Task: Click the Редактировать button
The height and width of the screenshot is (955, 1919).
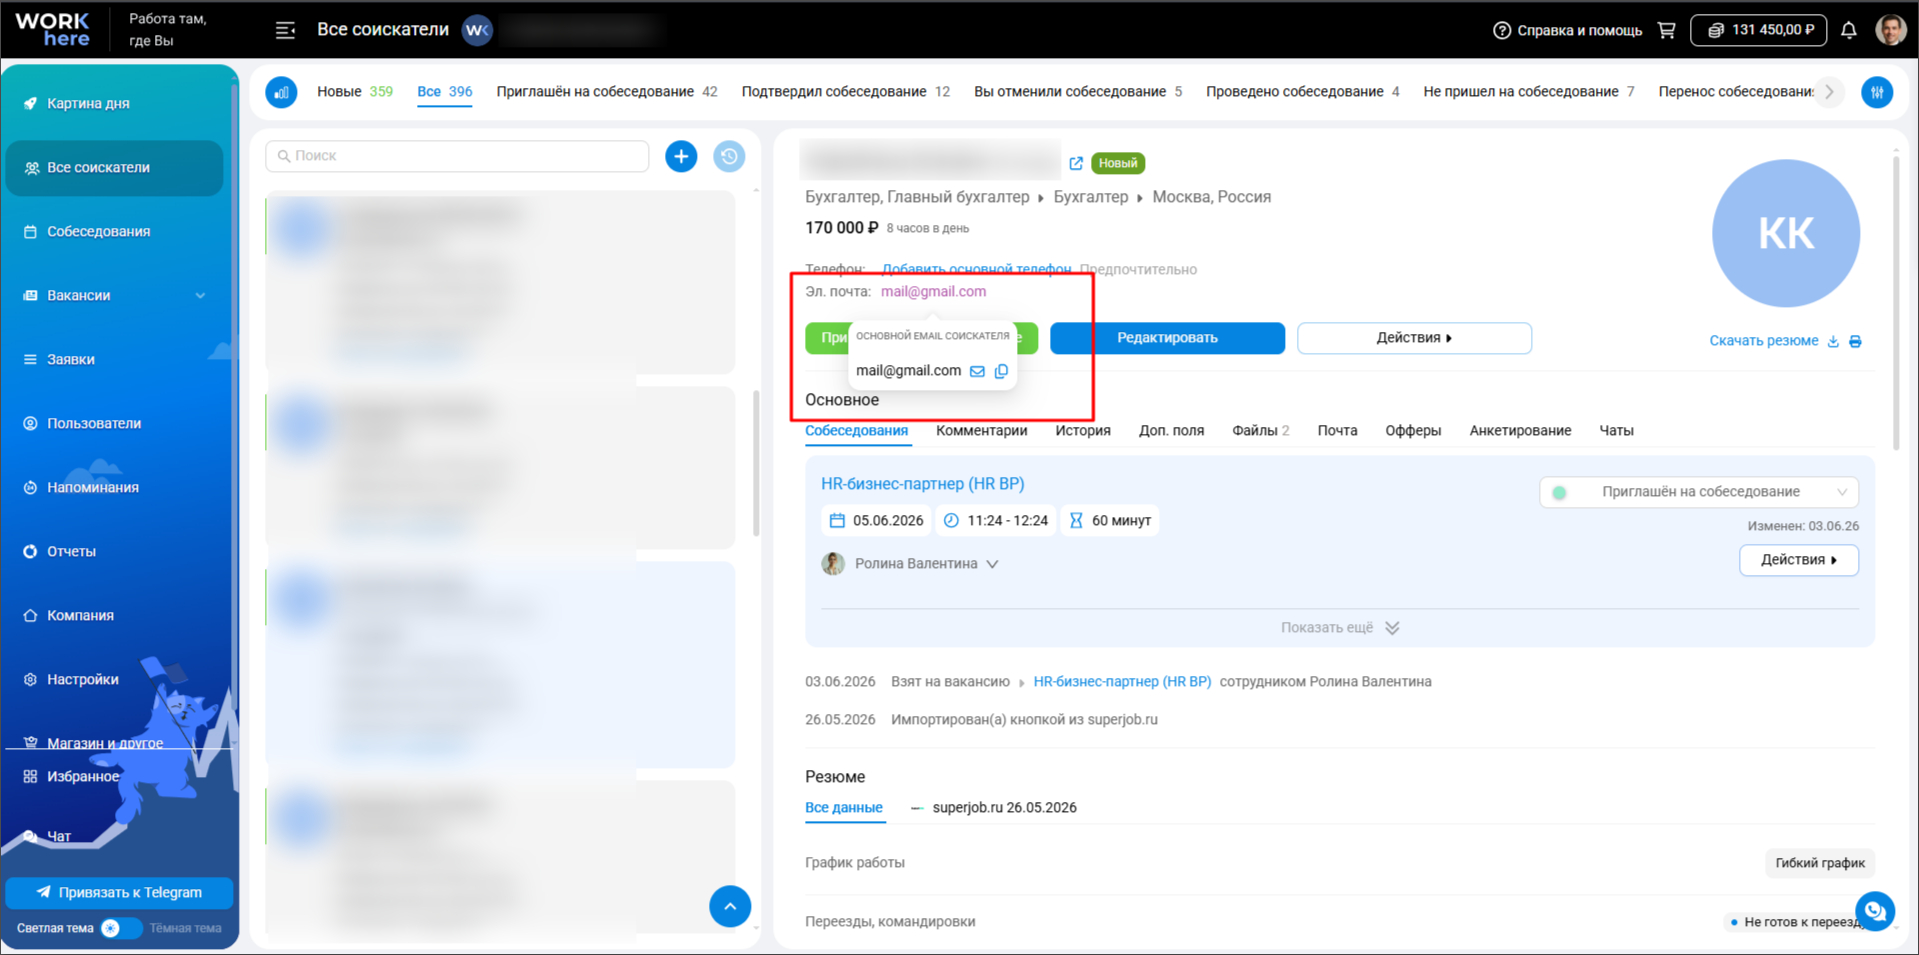Action: 1167,338
